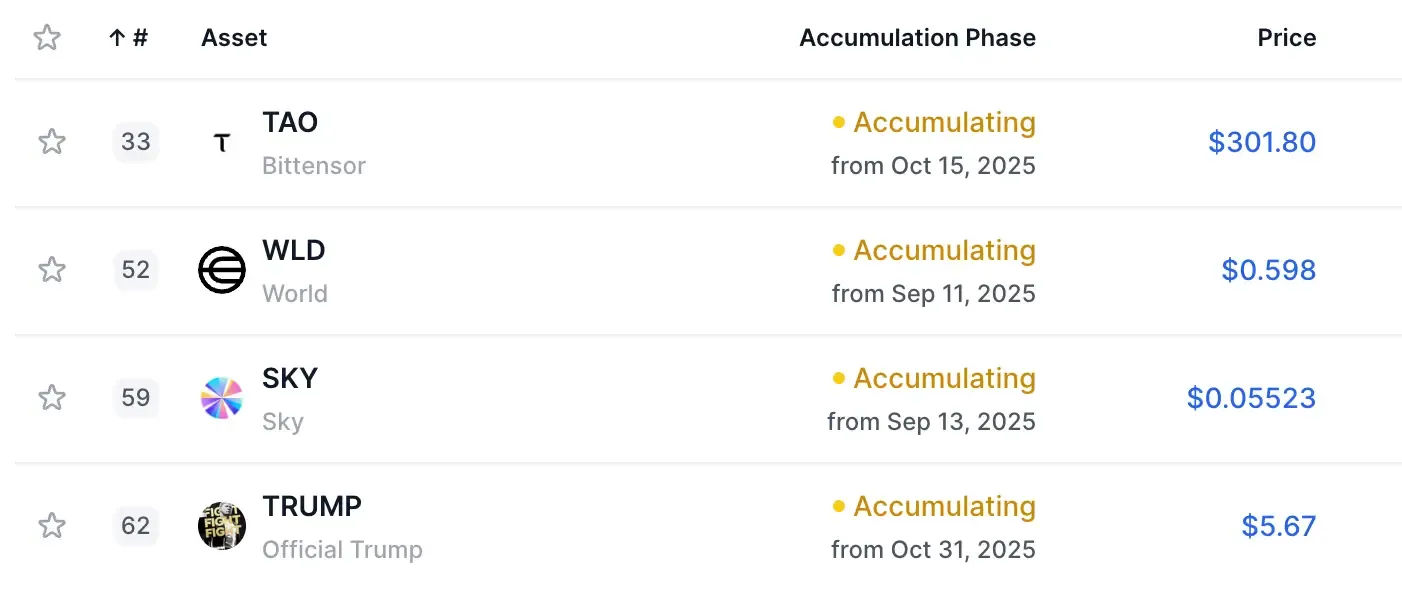Click SKY price $0.05523
Screen dimensions: 1402x590
click(x=1250, y=398)
